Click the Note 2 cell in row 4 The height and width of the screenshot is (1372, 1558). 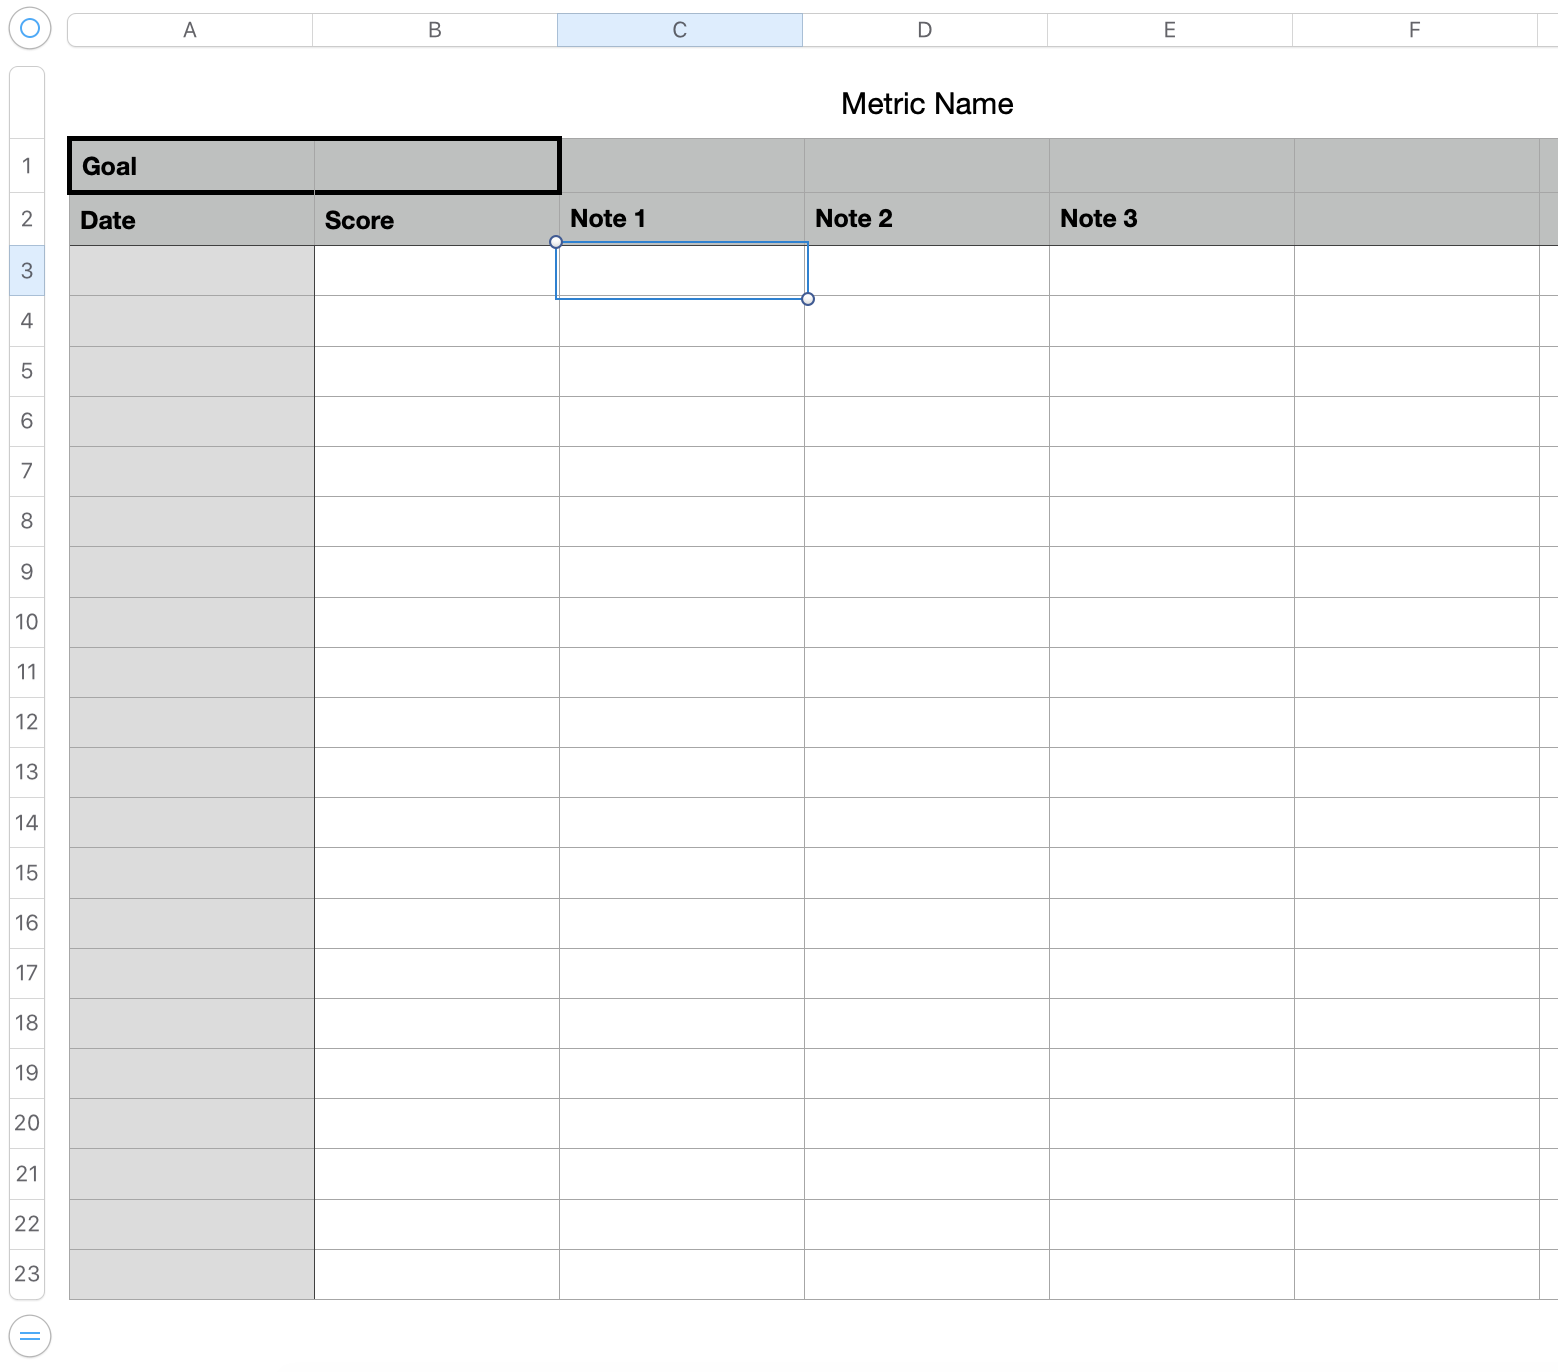[x=927, y=321]
